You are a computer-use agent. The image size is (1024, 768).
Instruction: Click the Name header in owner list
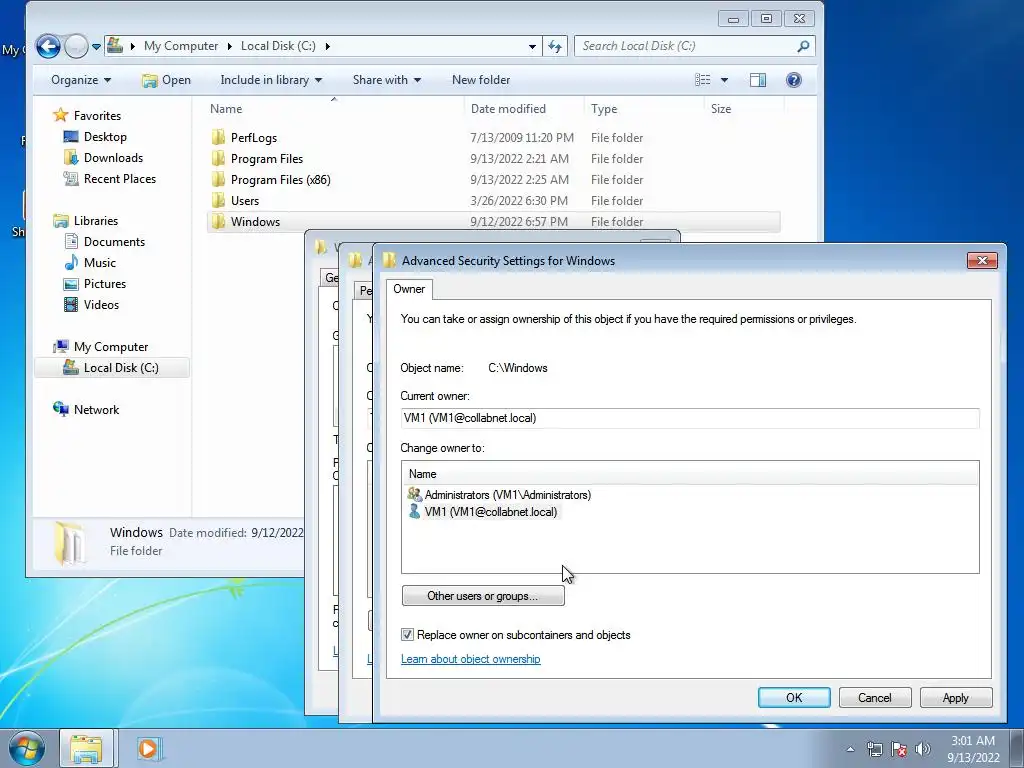[690, 474]
